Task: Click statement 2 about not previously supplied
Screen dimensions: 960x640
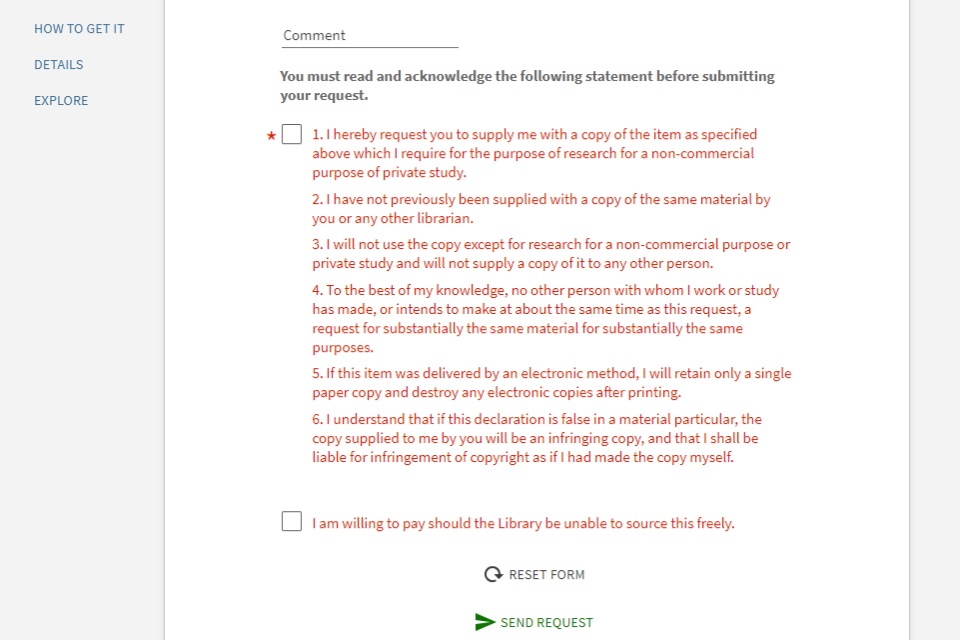Action: [540, 208]
